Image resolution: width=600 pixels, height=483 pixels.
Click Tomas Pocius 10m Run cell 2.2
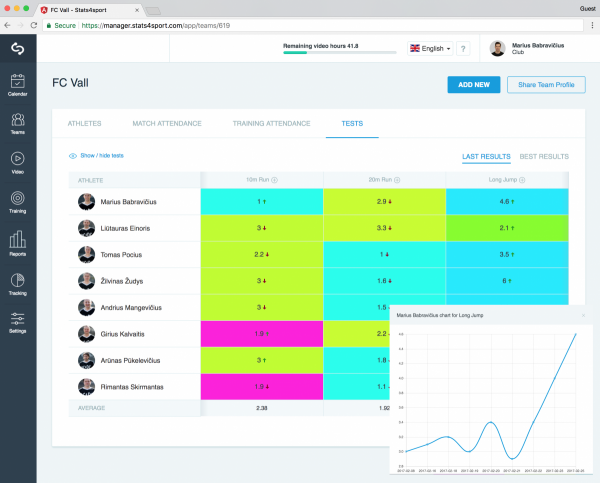tap(262, 254)
